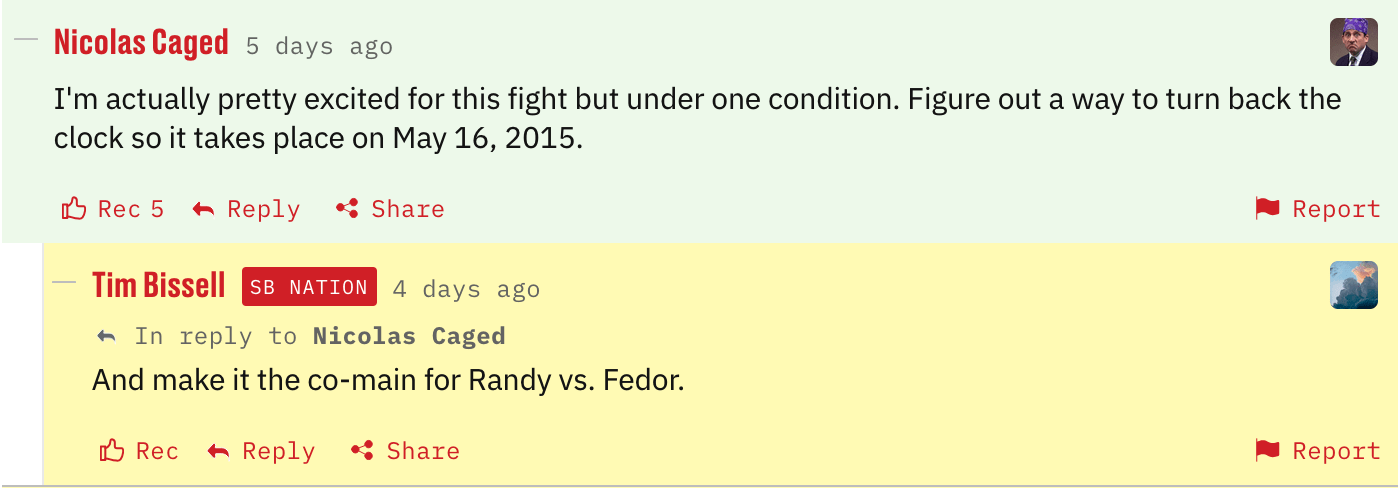The height and width of the screenshot is (488, 1398).
Task: Collapse Tim Bissell's reply
Action: (x=64, y=282)
